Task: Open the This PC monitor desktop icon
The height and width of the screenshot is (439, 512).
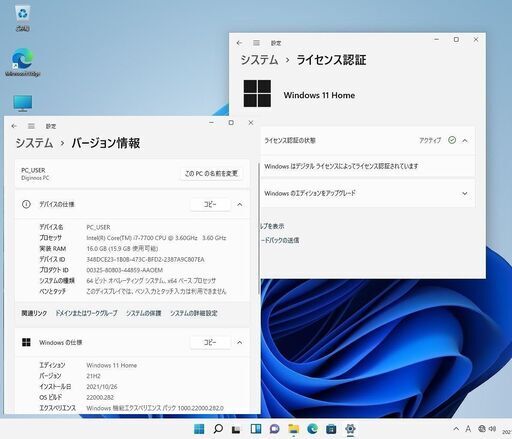Action: [x=23, y=103]
